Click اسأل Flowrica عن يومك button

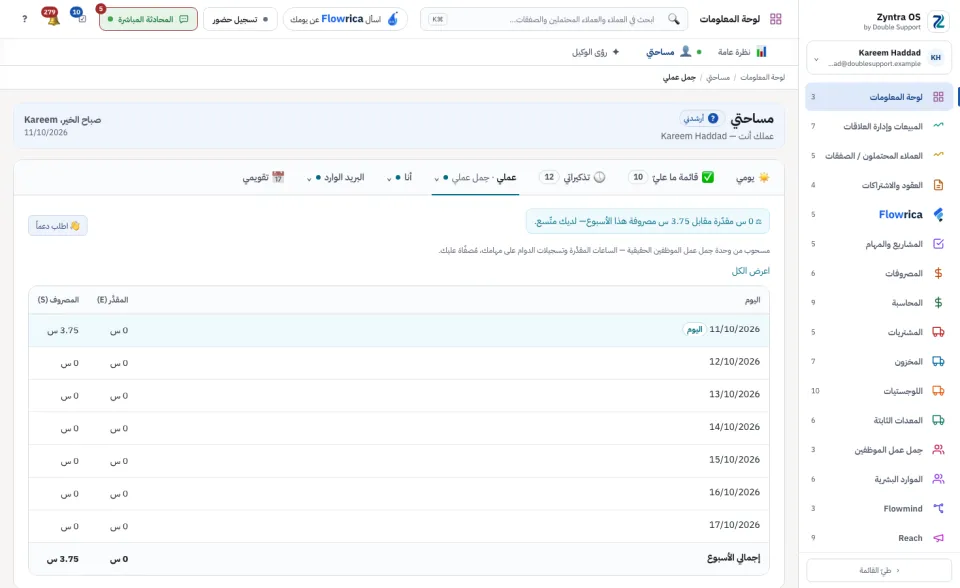point(345,19)
